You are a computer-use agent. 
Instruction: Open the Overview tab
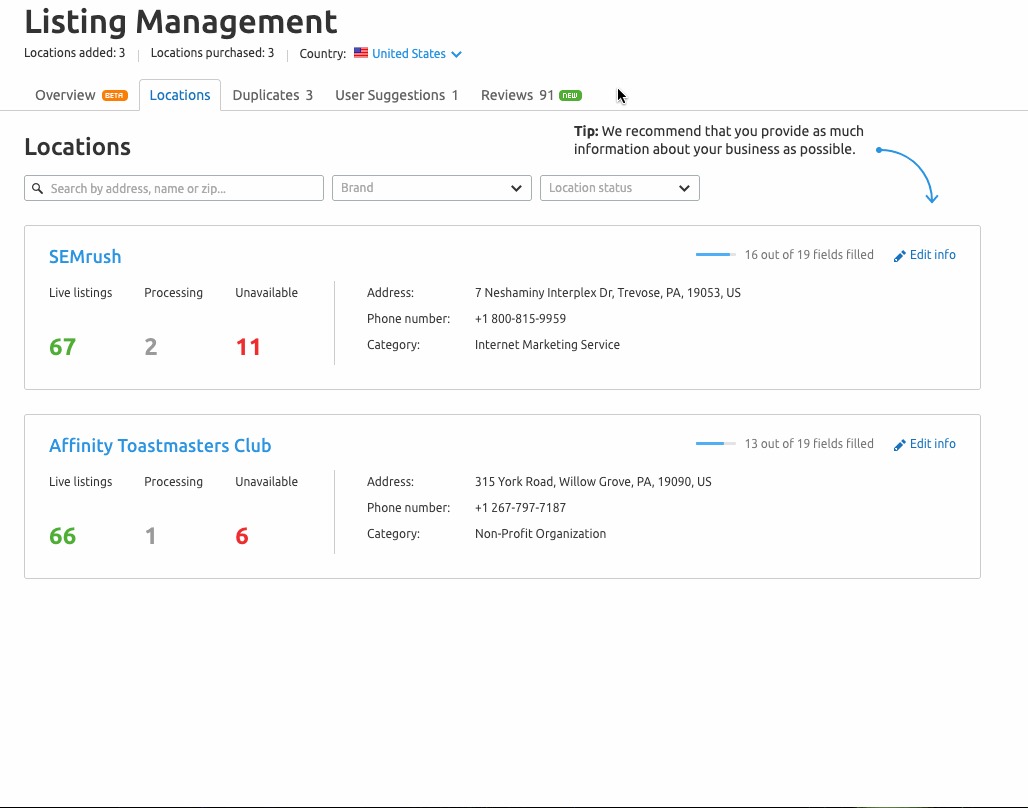[x=81, y=95]
